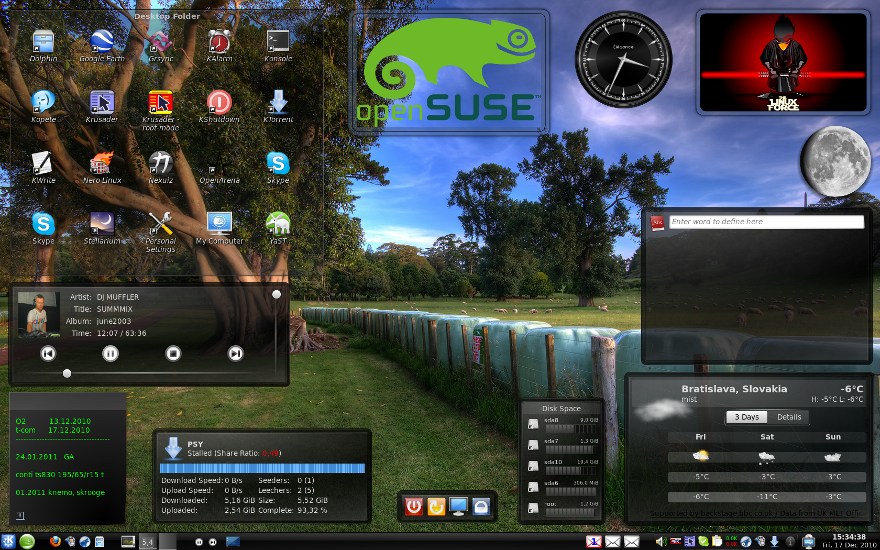This screenshot has width=880, height=550.
Task: Switch desktop using the pager showing 5,4
Action: pos(148,542)
